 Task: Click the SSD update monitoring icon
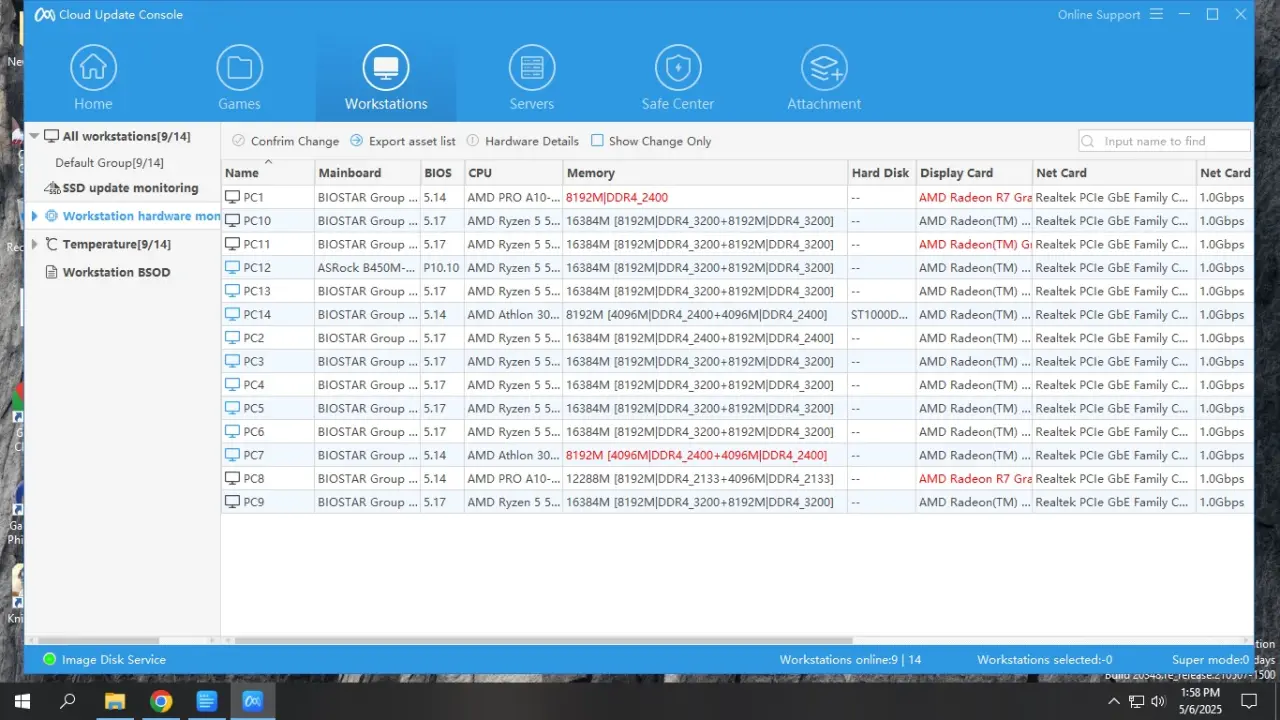pyautogui.click(x=53, y=188)
